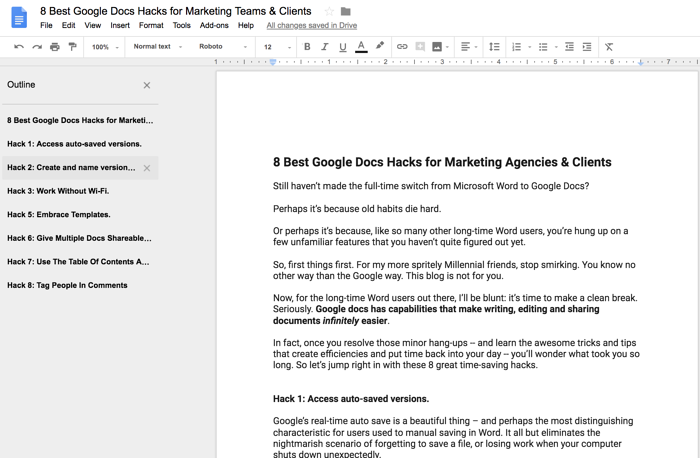Open the text color picker
This screenshot has height=458, width=700.
pos(361,46)
